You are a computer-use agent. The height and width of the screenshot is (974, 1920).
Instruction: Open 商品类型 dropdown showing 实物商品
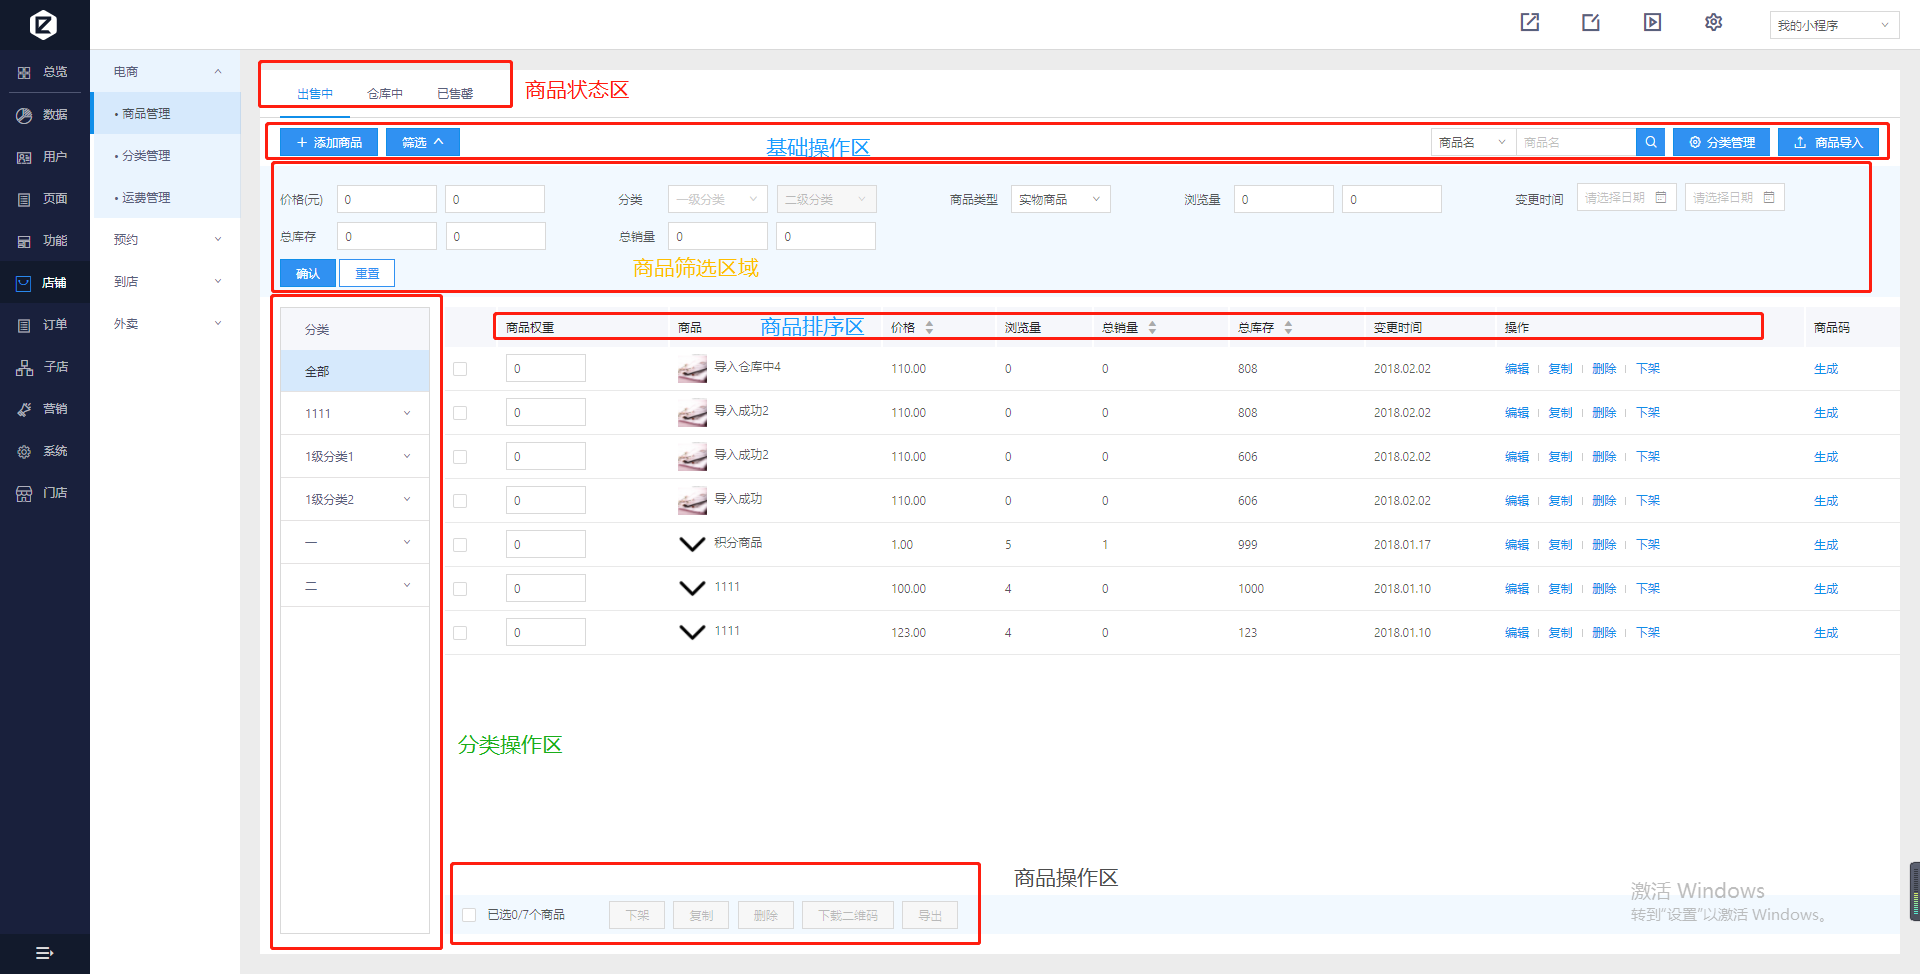pos(1060,200)
